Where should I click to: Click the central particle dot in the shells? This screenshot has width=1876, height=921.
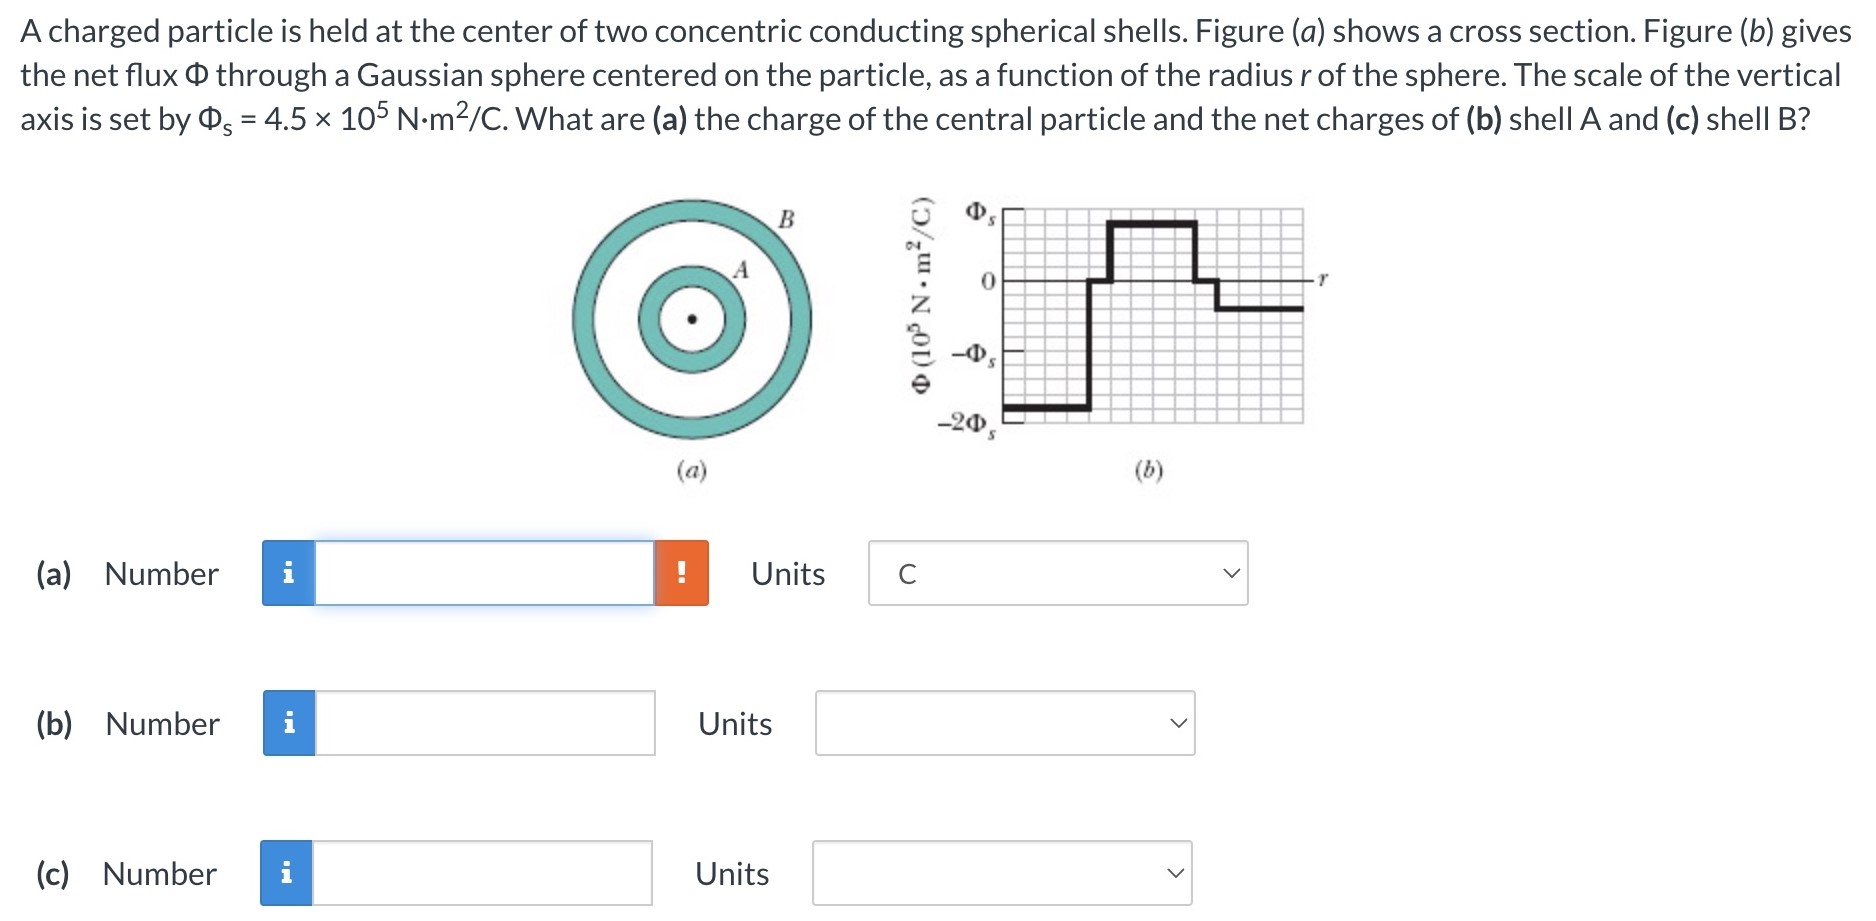[692, 320]
